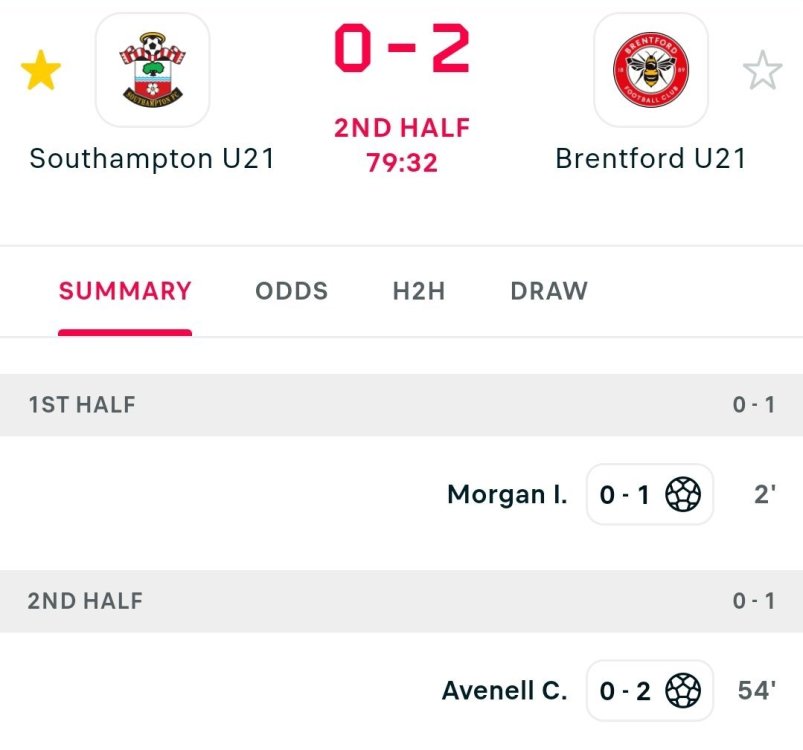Open the Brentford U21 team crest

coord(651,70)
